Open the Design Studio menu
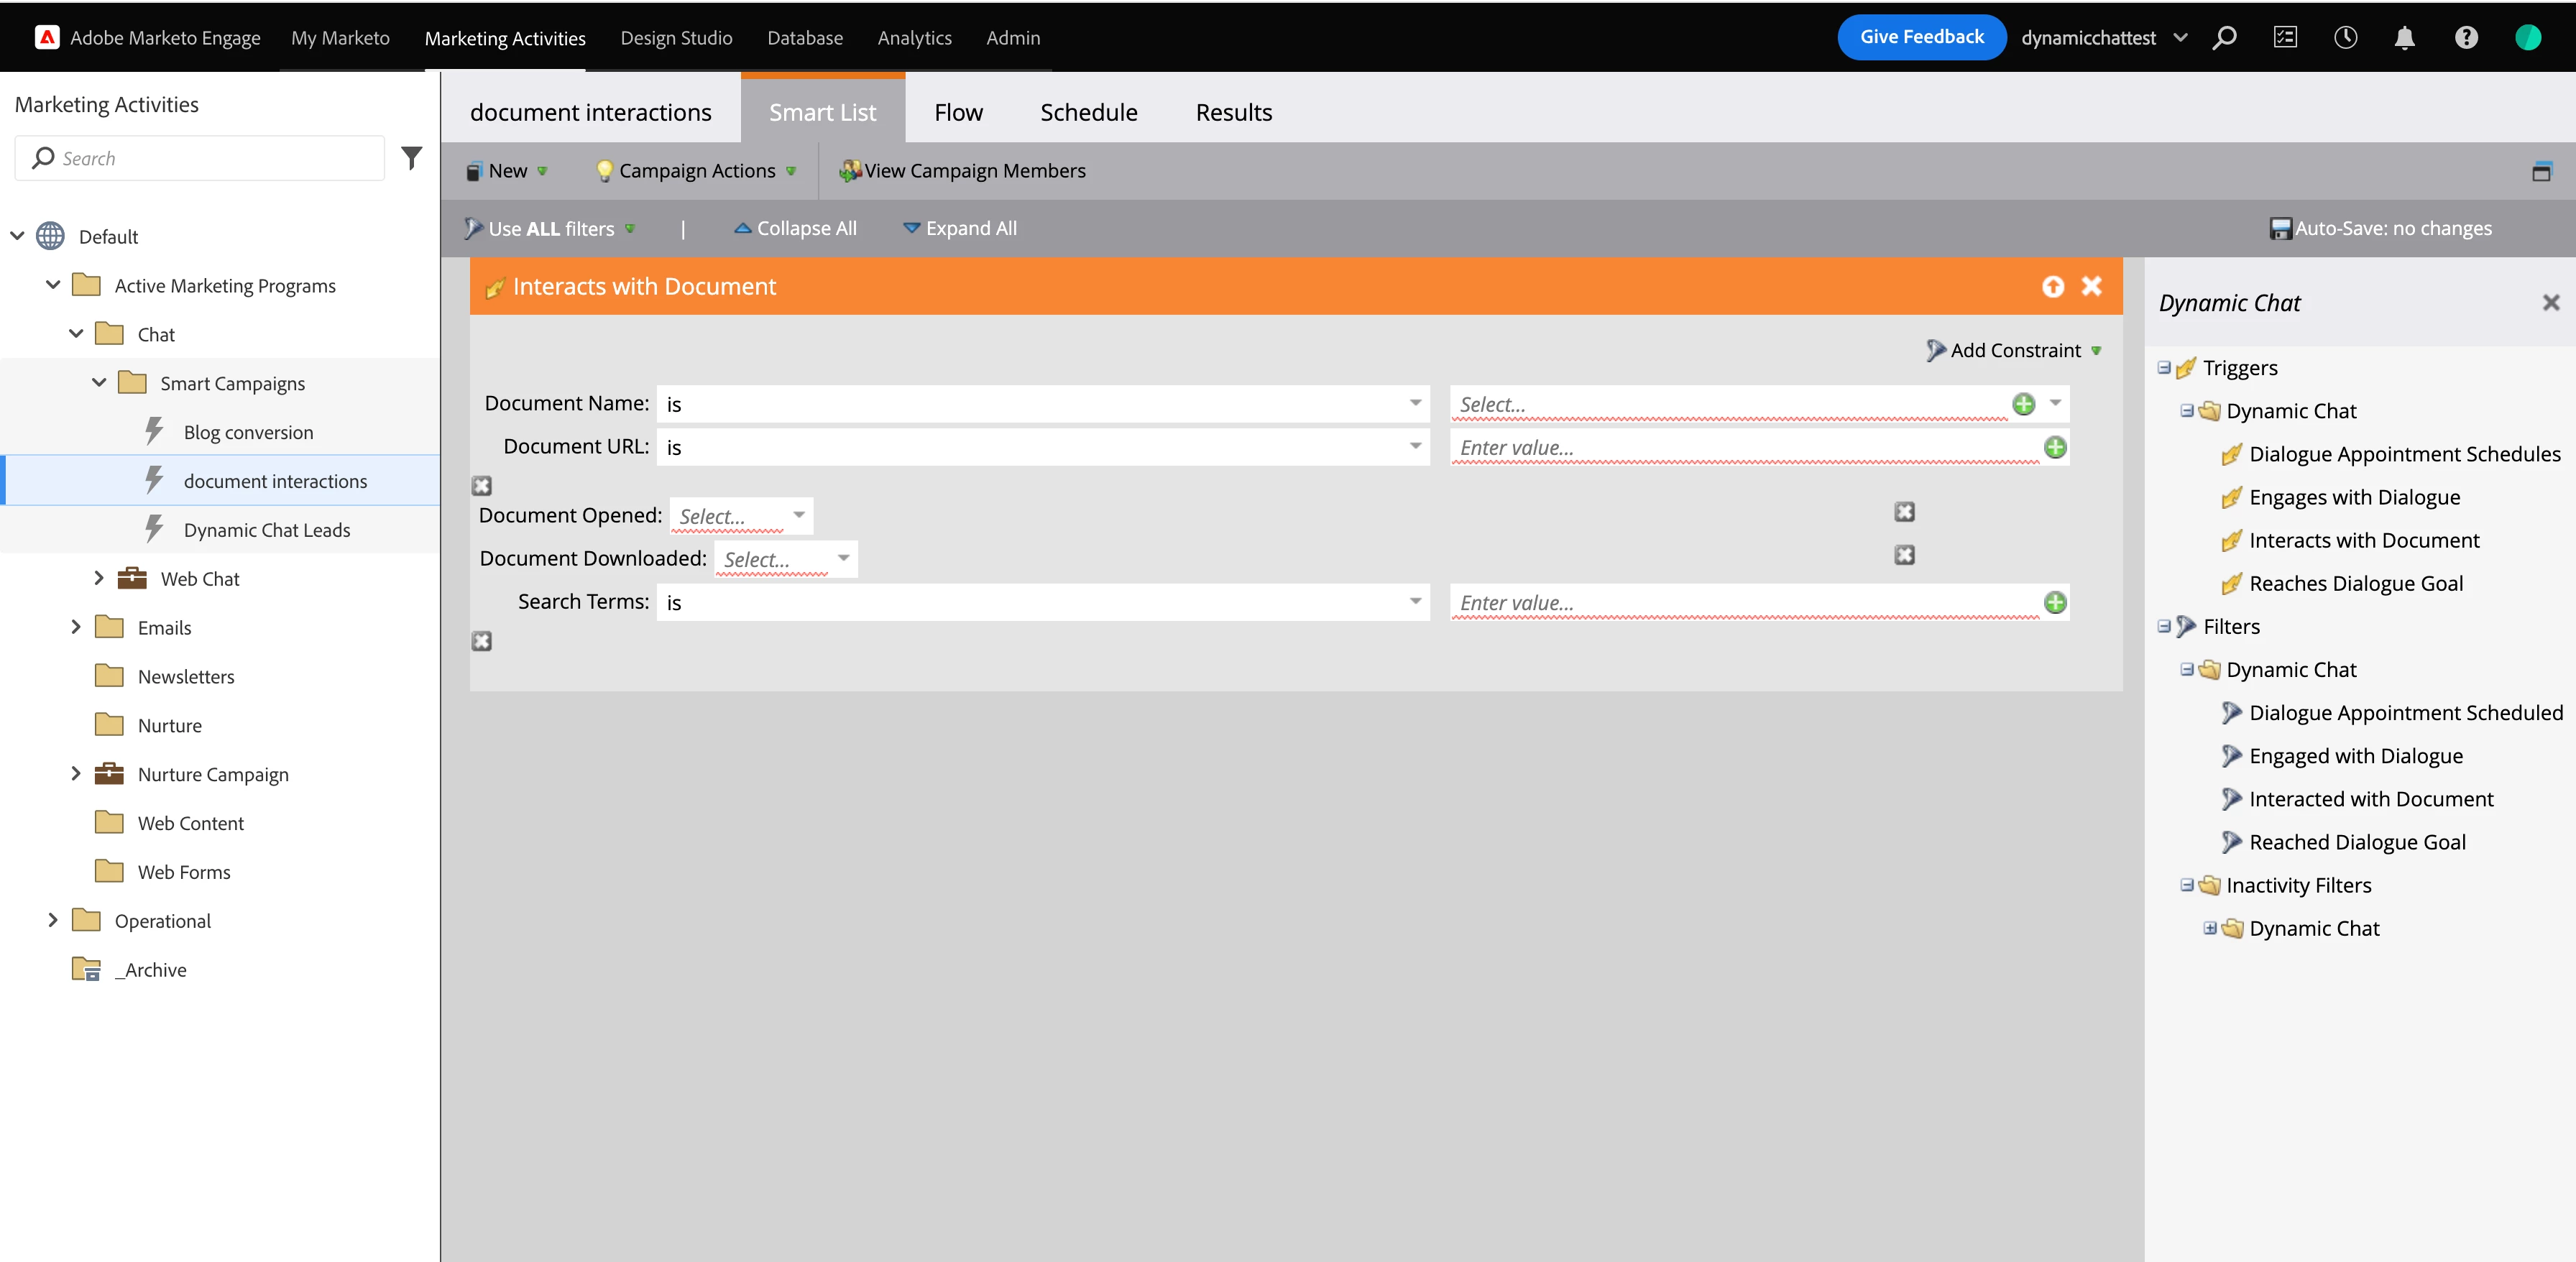This screenshot has height=1262, width=2576. [676, 38]
